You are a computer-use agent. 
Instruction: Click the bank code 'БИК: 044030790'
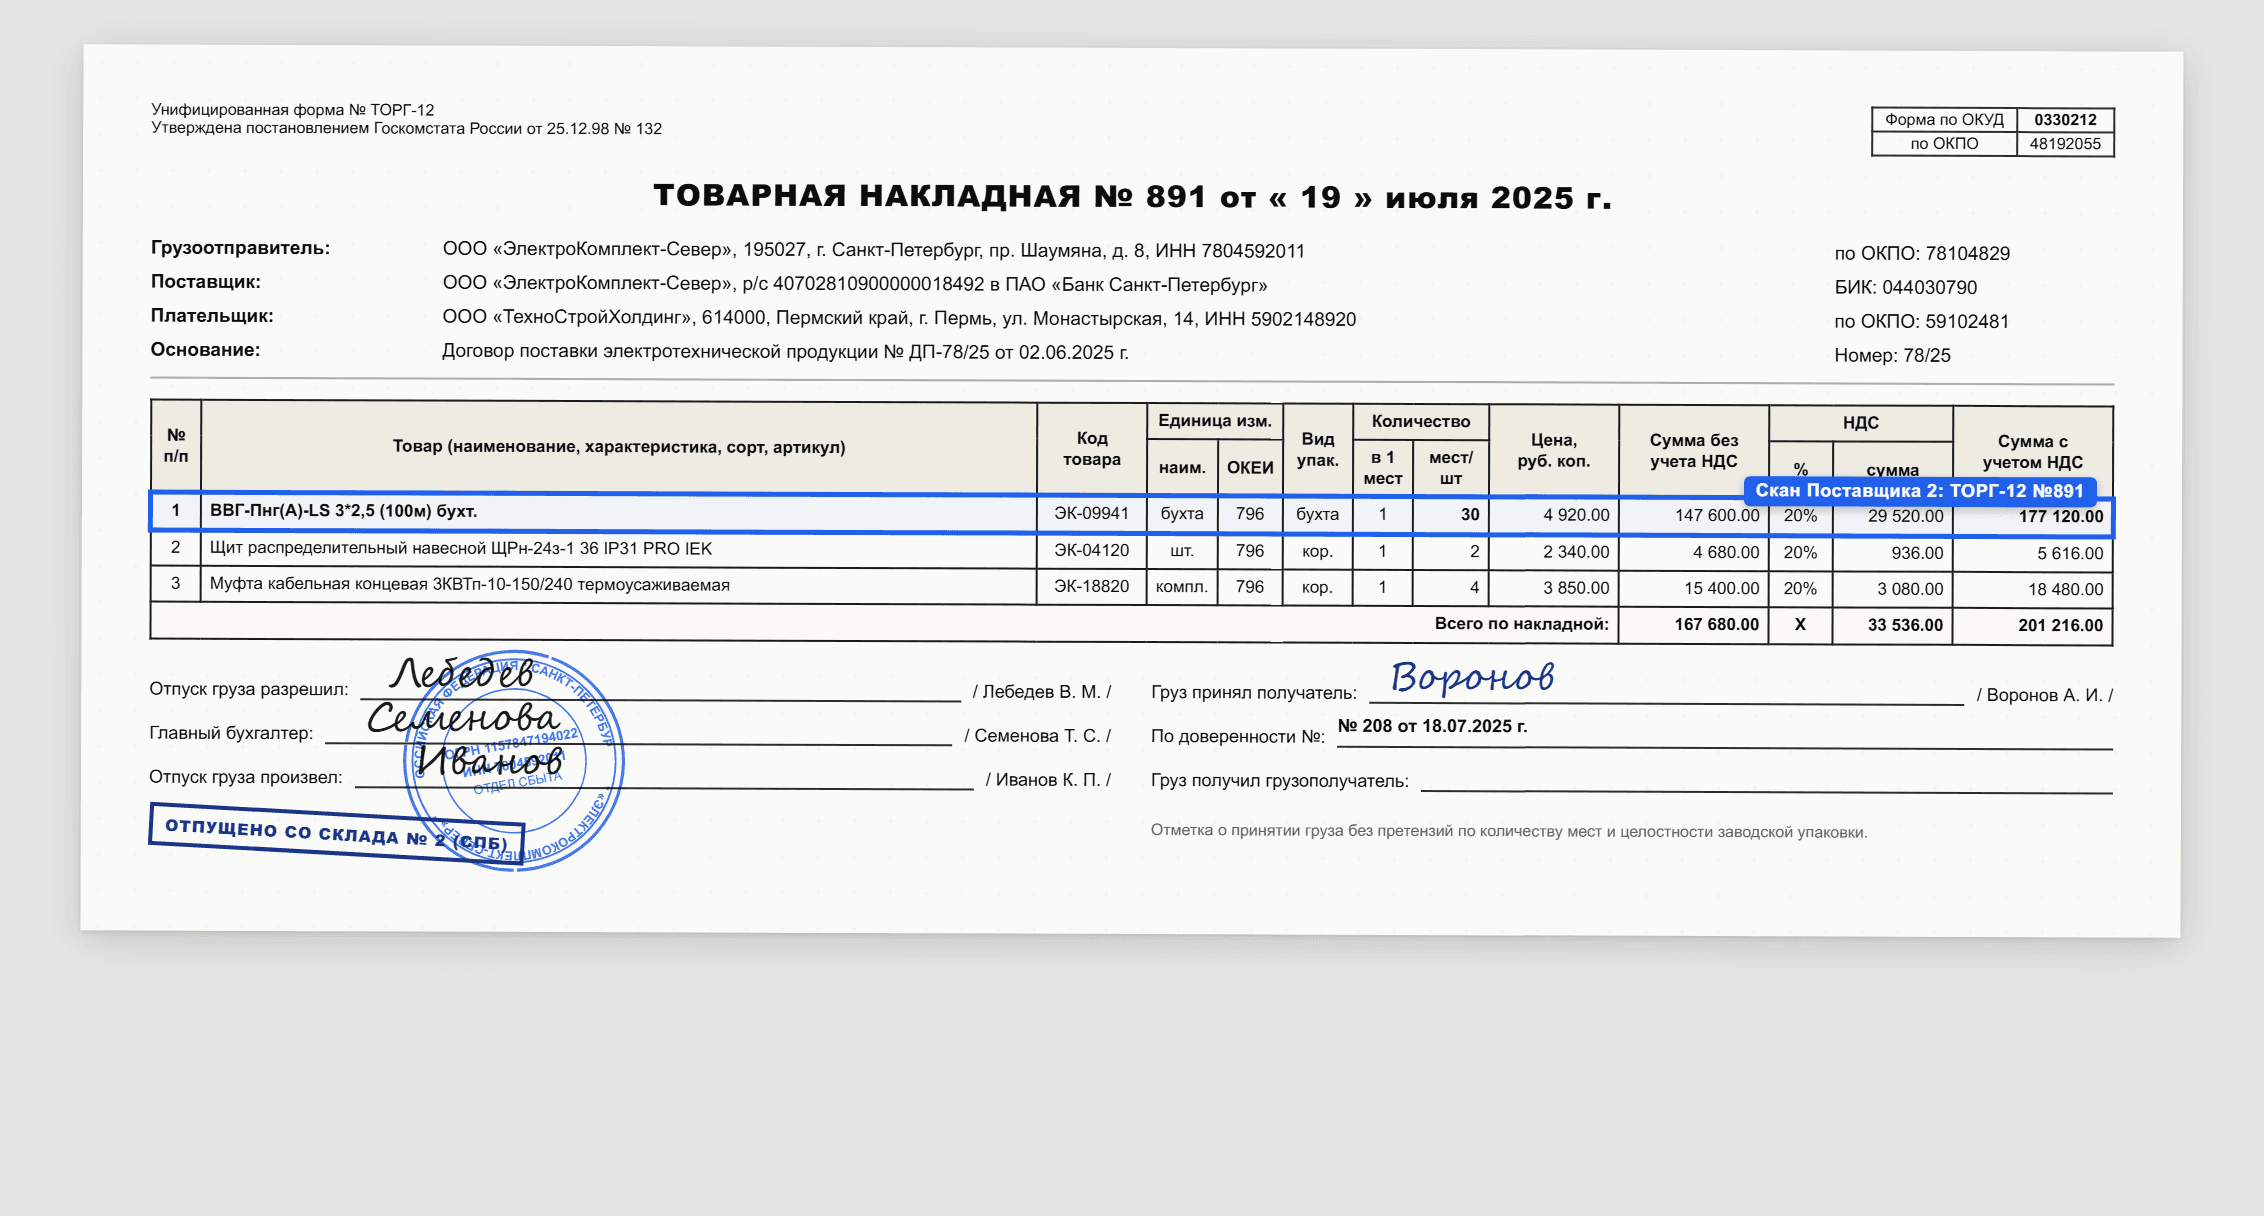click(x=1905, y=288)
